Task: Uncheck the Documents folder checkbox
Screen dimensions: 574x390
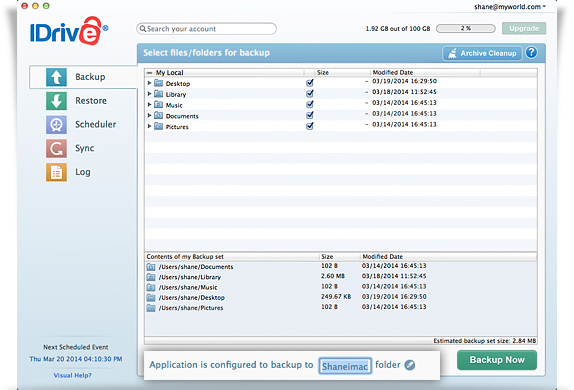Action: tap(310, 115)
